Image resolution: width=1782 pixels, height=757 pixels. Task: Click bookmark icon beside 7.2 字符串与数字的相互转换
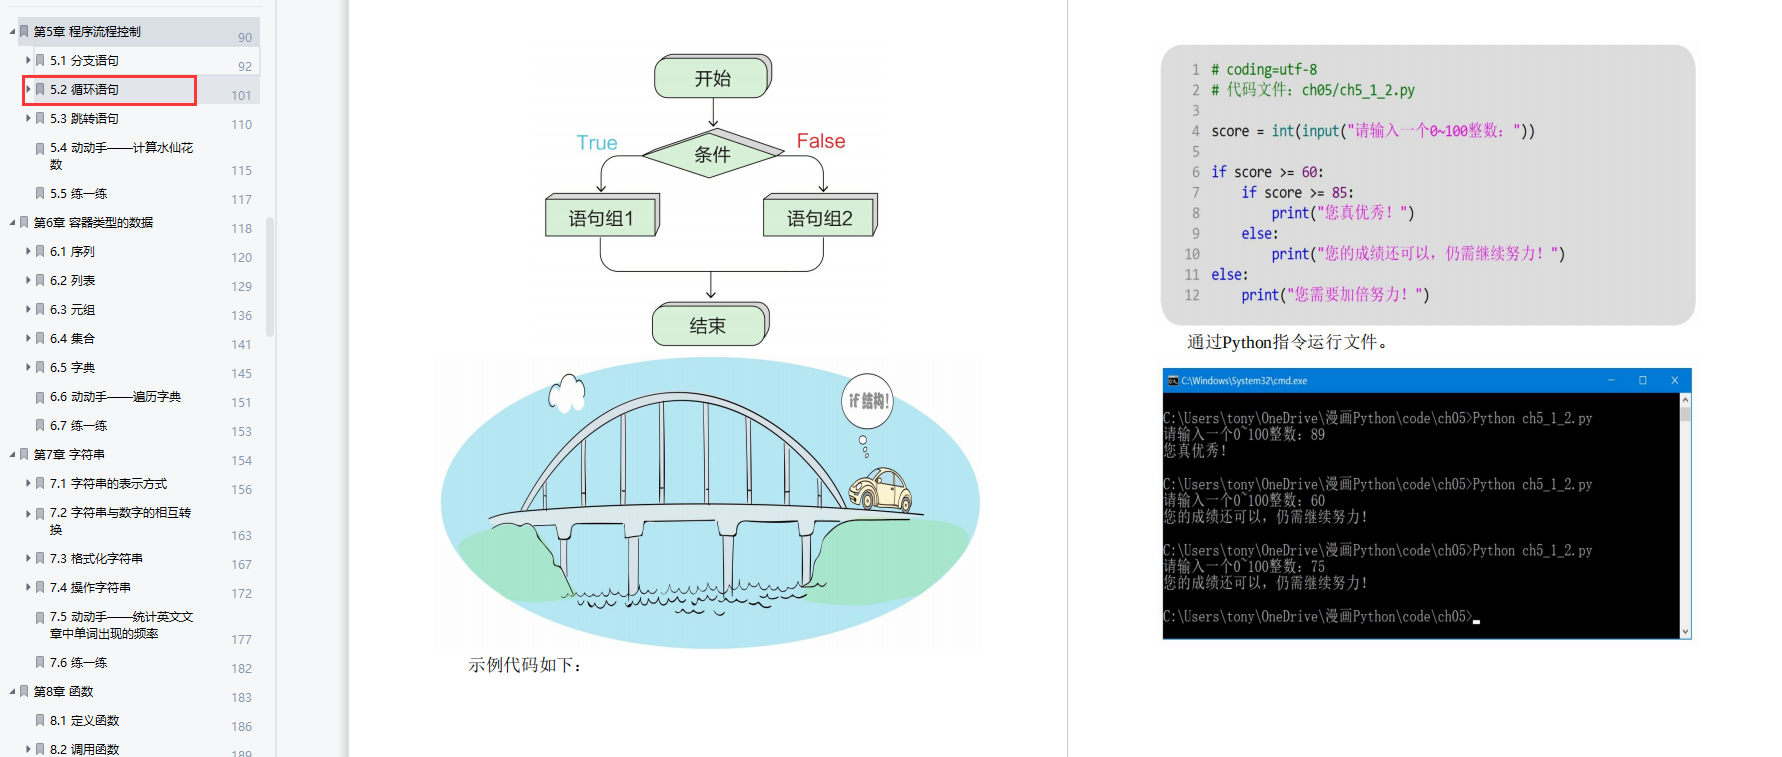point(40,513)
